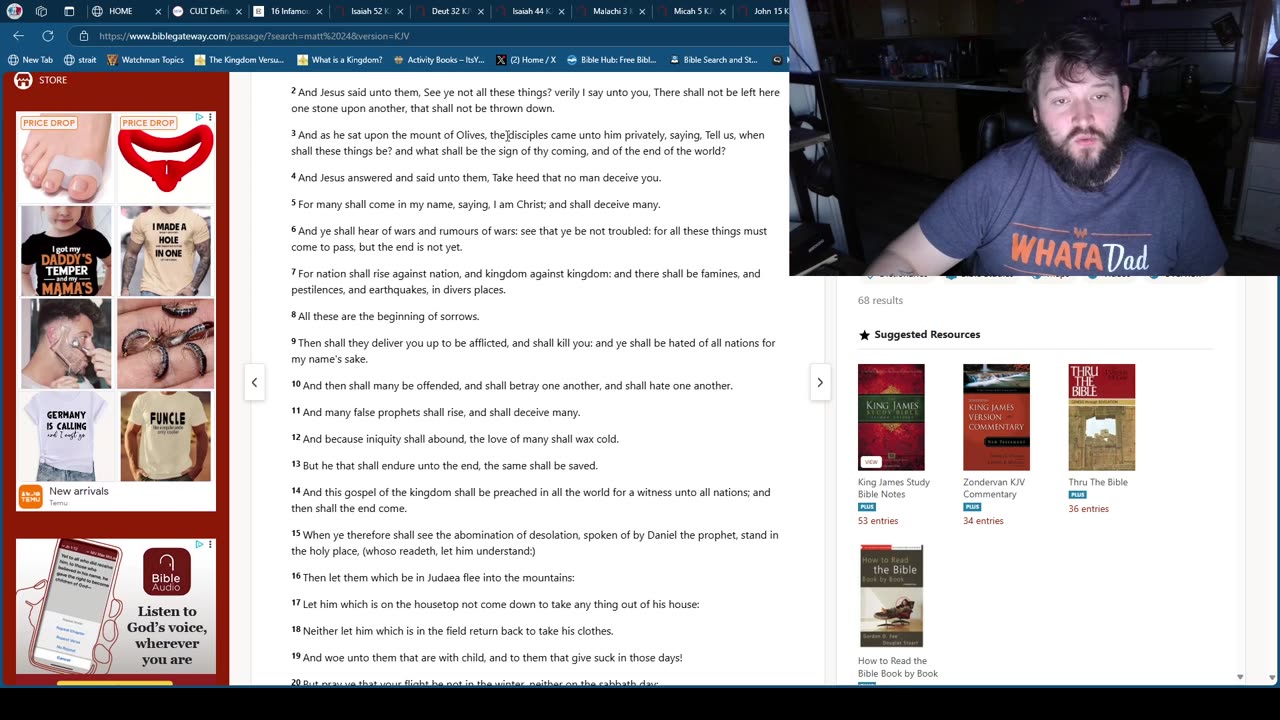Switch to the Malachi 3 tab
This screenshot has height=720, width=1280.
612,11
